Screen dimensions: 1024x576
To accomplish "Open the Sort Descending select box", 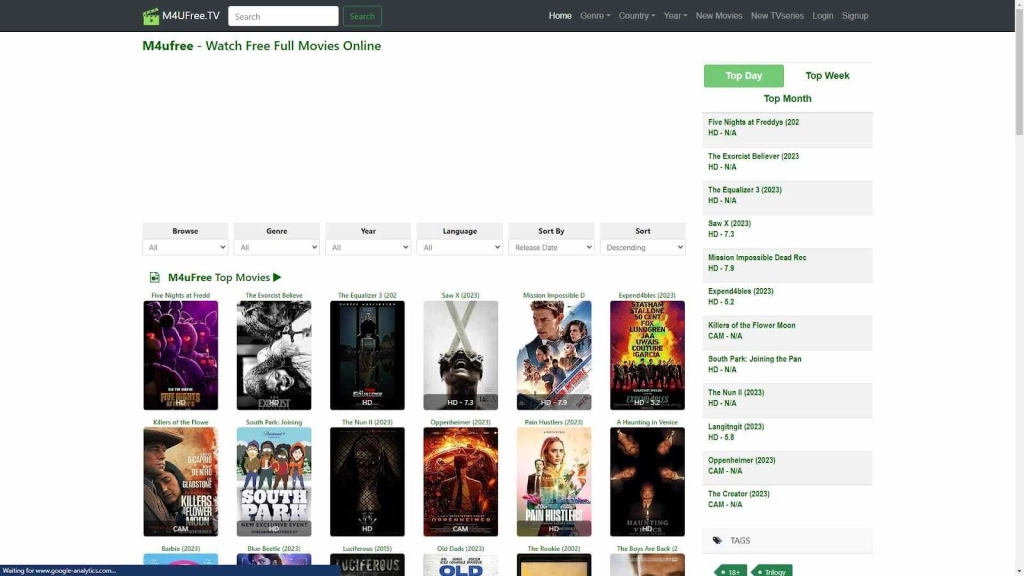I will (x=643, y=248).
